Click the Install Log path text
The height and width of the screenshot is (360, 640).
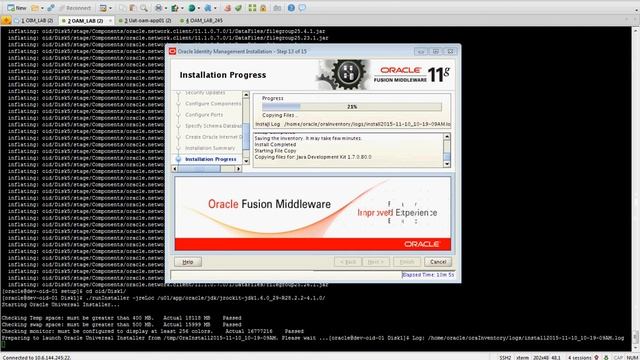click(353, 124)
